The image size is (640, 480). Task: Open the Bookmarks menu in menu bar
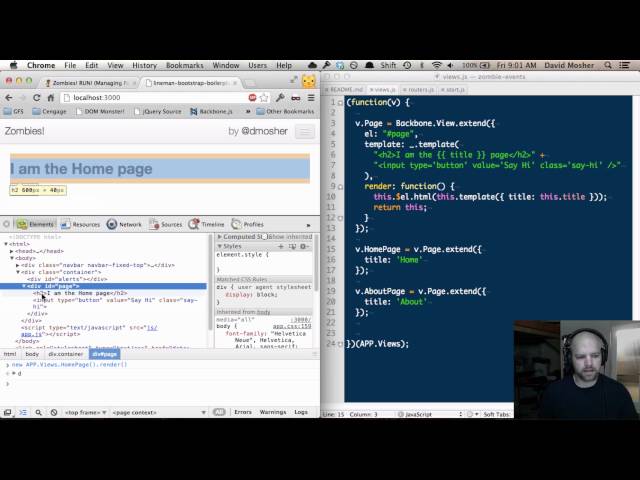[184, 65]
